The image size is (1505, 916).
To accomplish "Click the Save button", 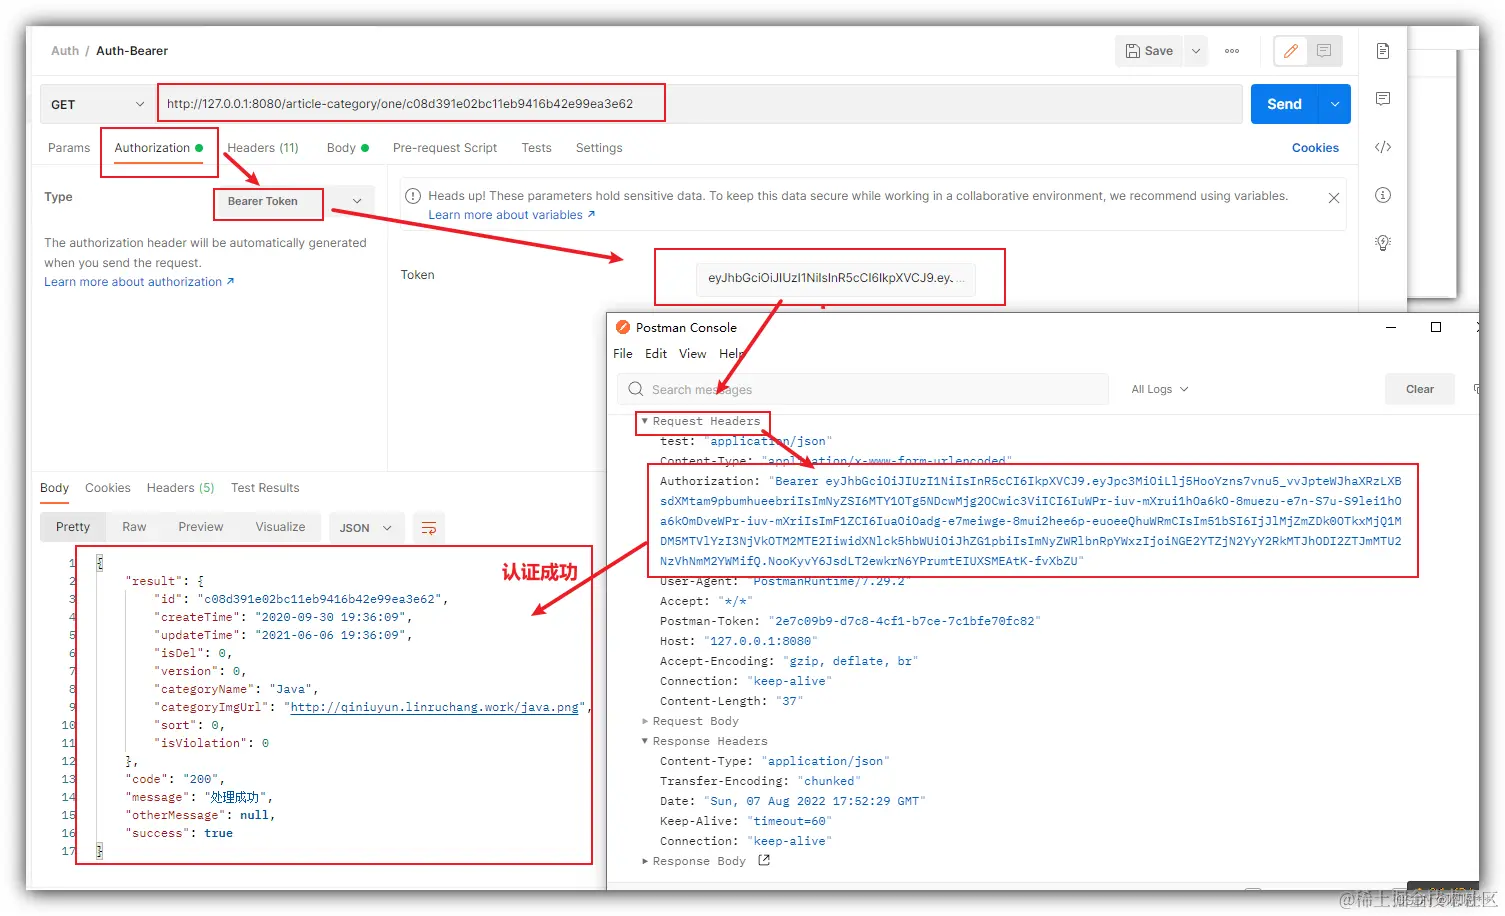I will [x=1149, y=51].
